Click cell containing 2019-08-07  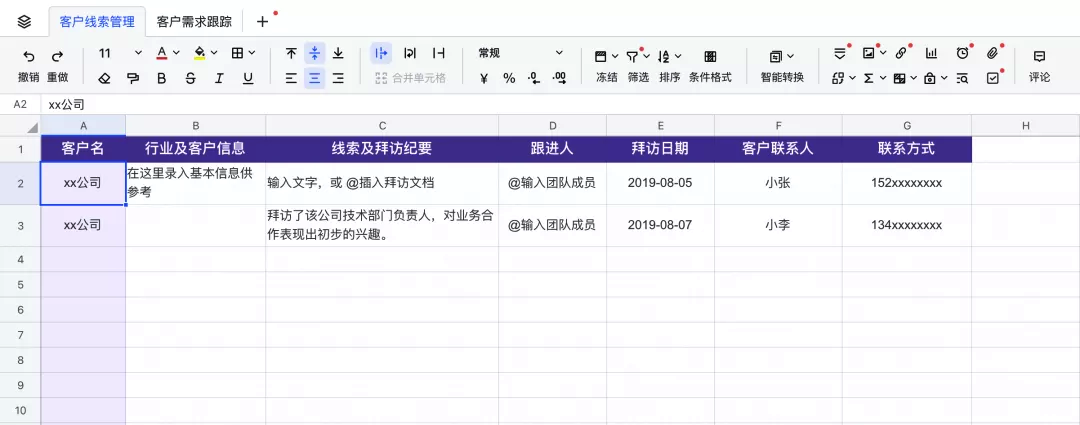tap(660, 225)
